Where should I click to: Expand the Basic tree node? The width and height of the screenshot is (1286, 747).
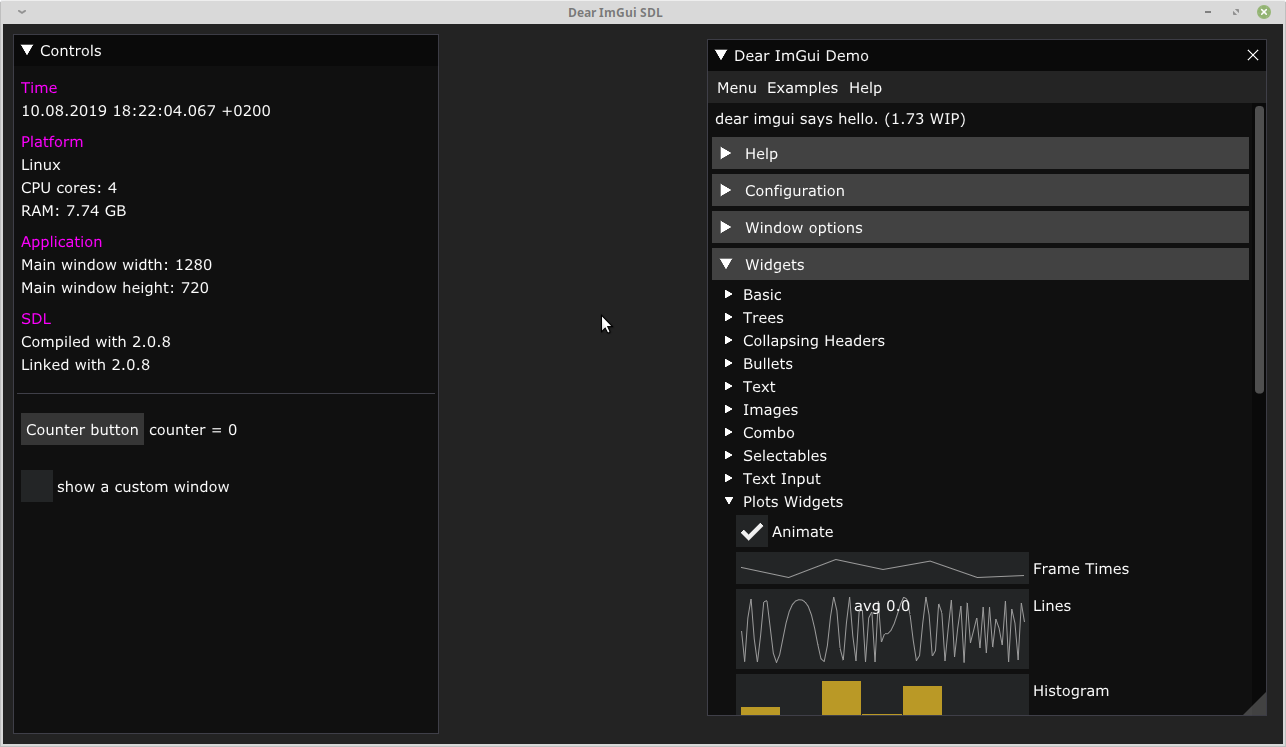729,294
